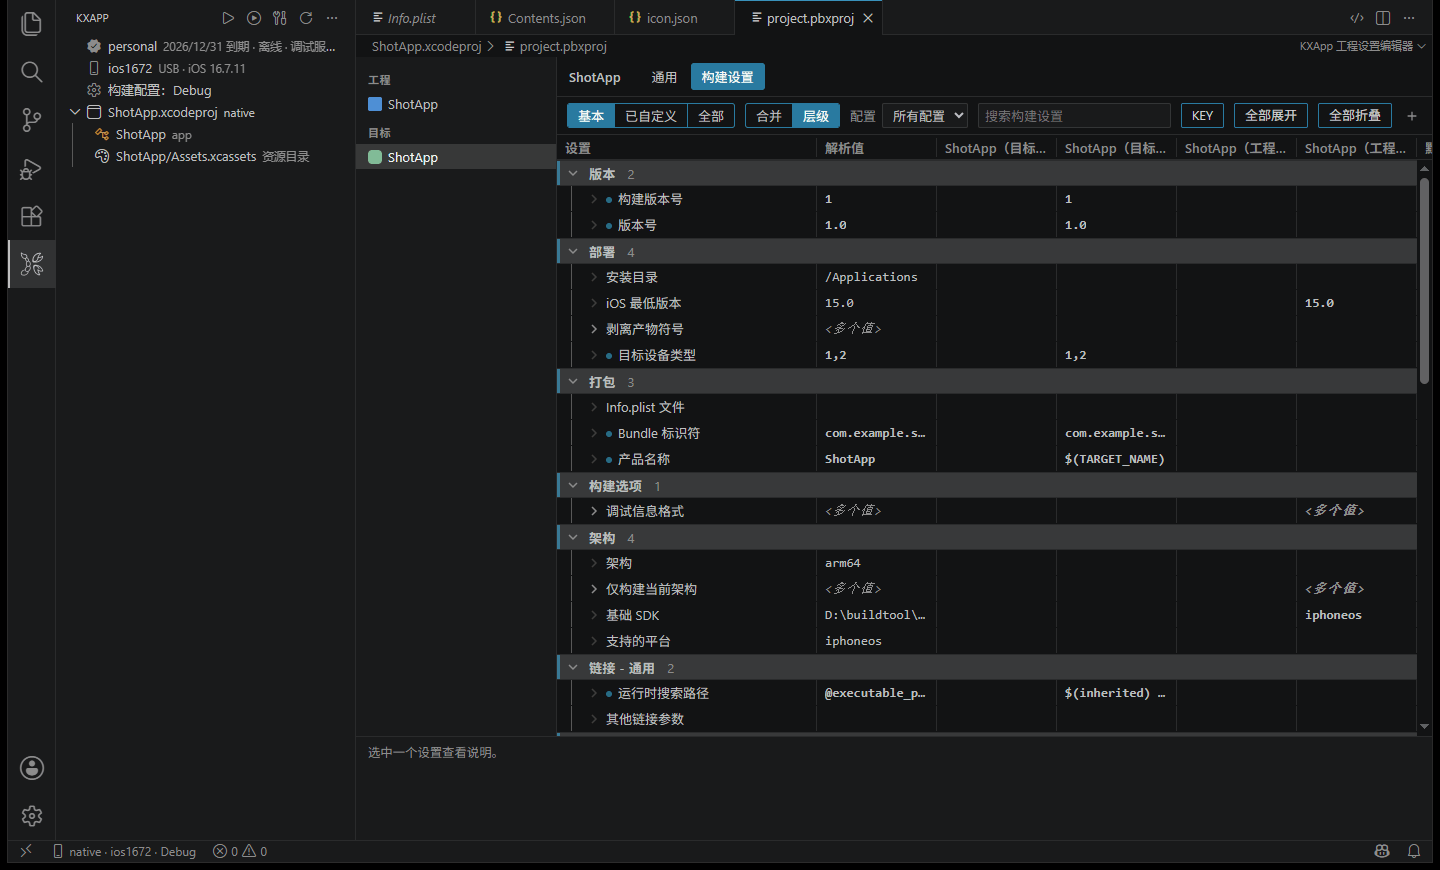The image size is (1440, 870).
Task: Open the Run and Debug view
Action: pos(32,168)
